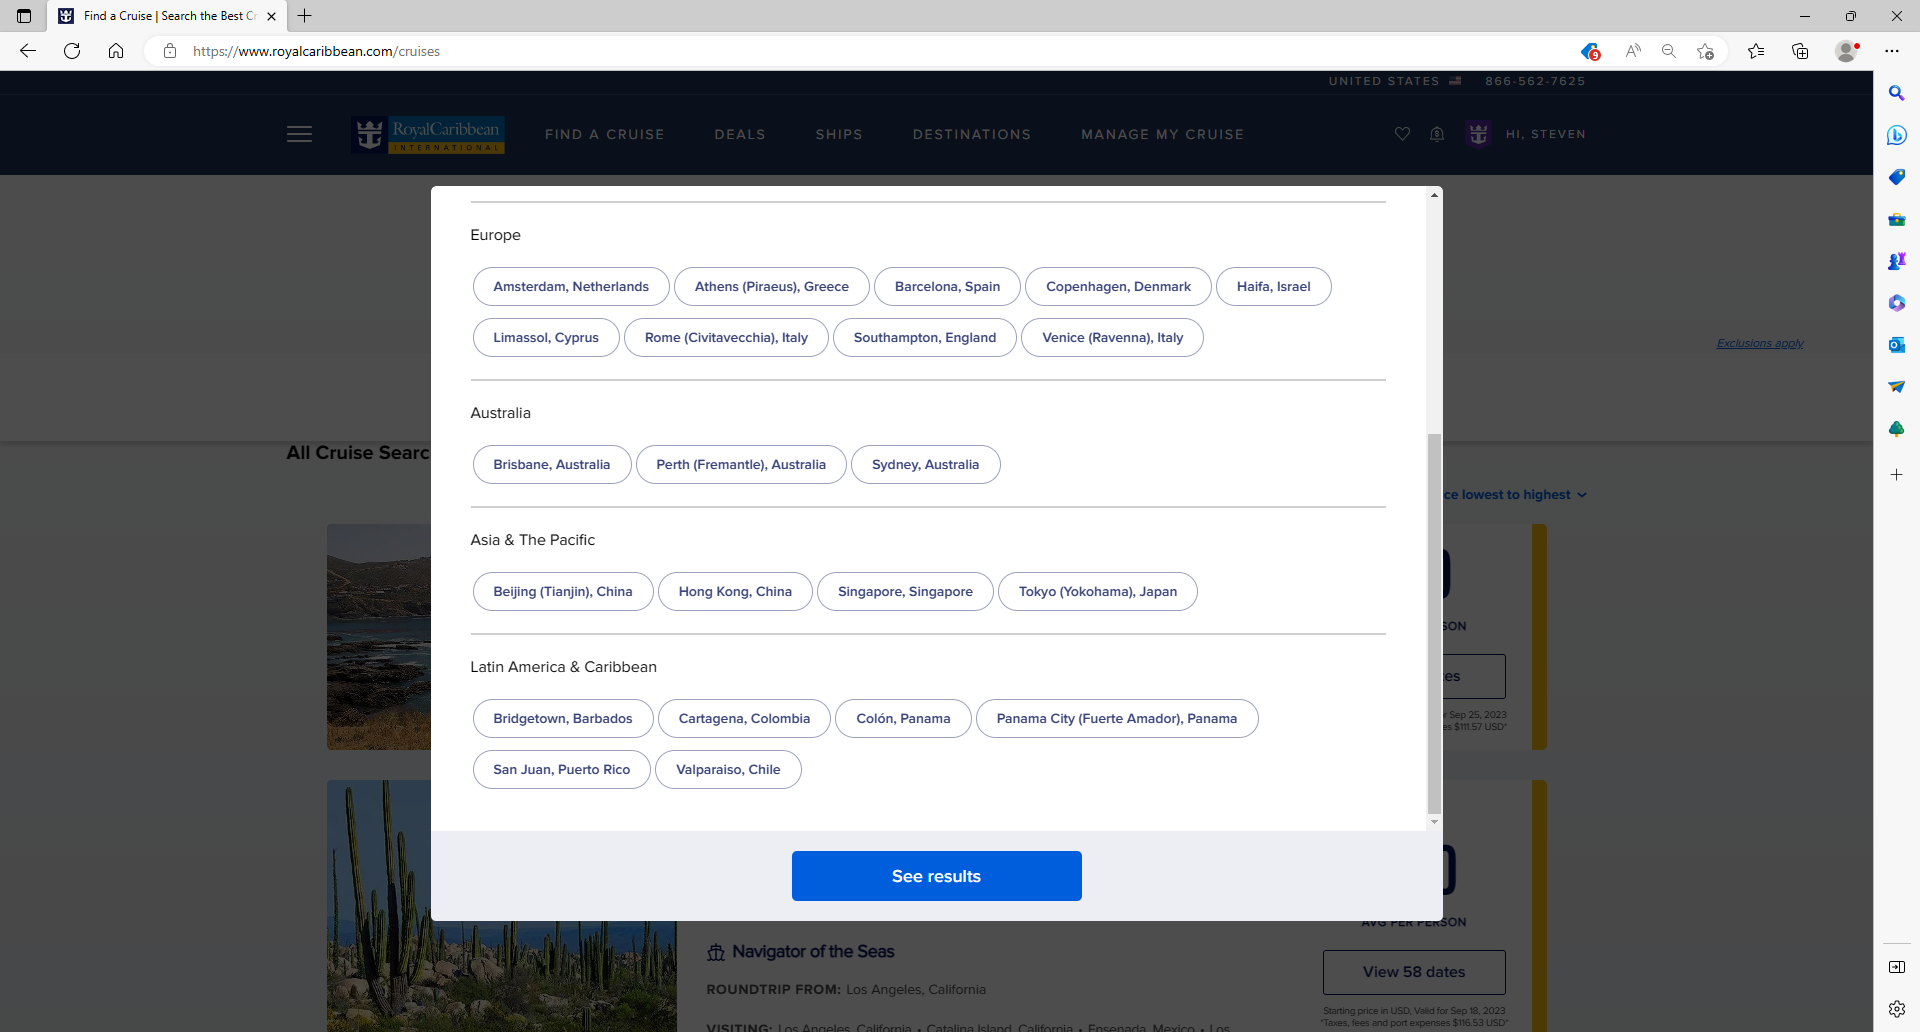Open Outlook in the sidebar

pyautogui.click(x=1896, y=345)
